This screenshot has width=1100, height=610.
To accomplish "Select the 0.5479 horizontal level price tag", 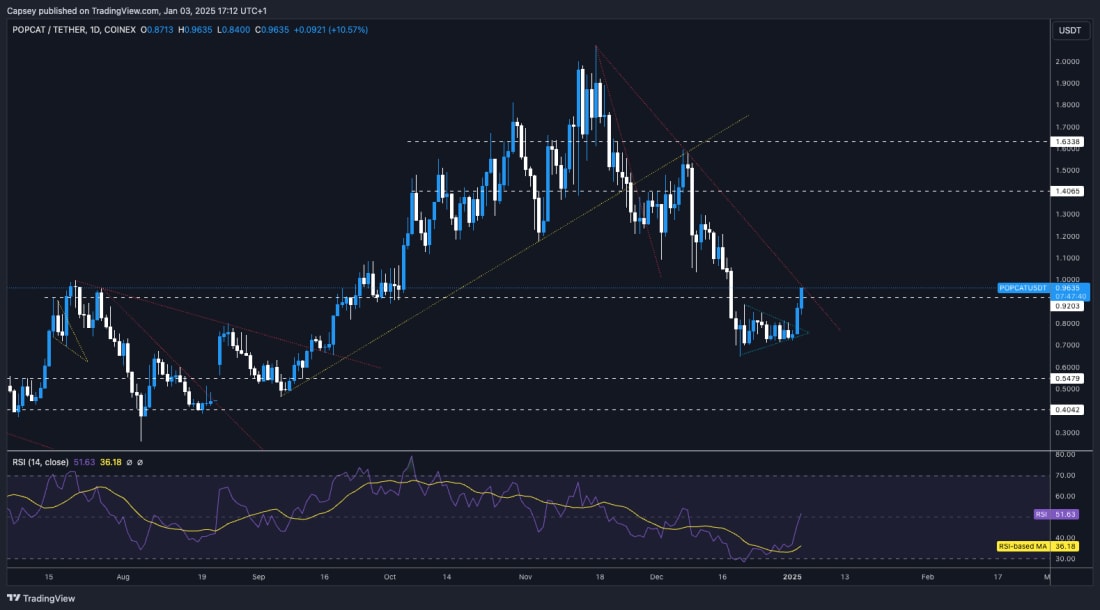I will coord(1067,379).
